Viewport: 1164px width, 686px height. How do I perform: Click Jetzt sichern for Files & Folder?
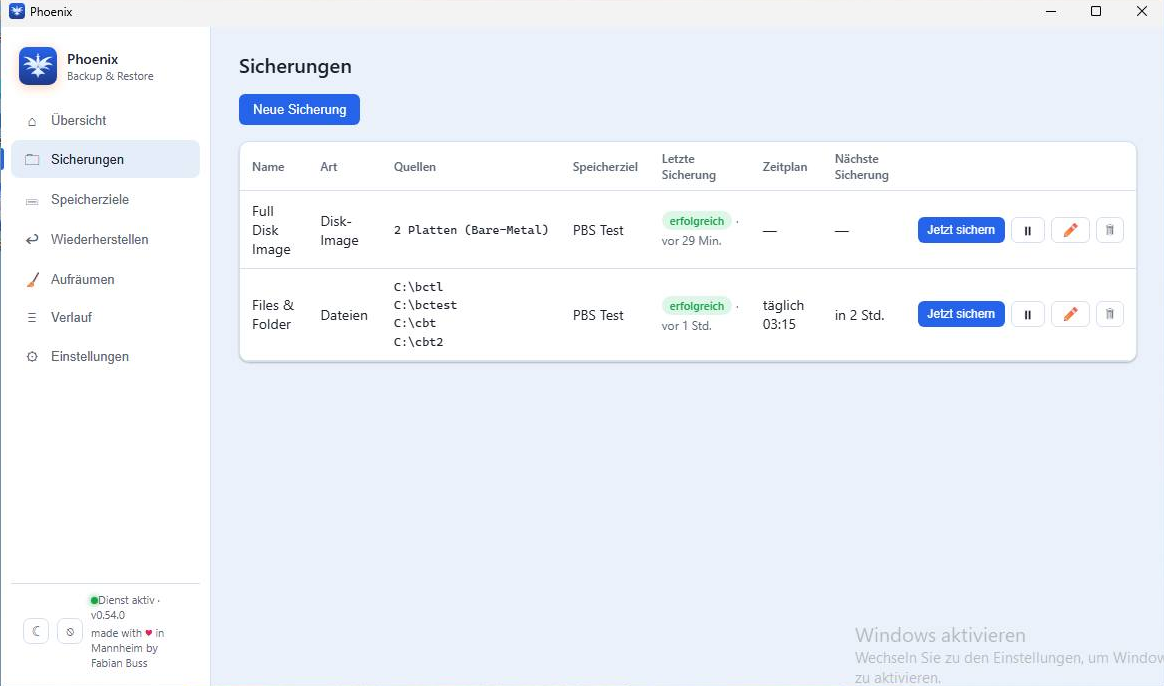[961, 314]
